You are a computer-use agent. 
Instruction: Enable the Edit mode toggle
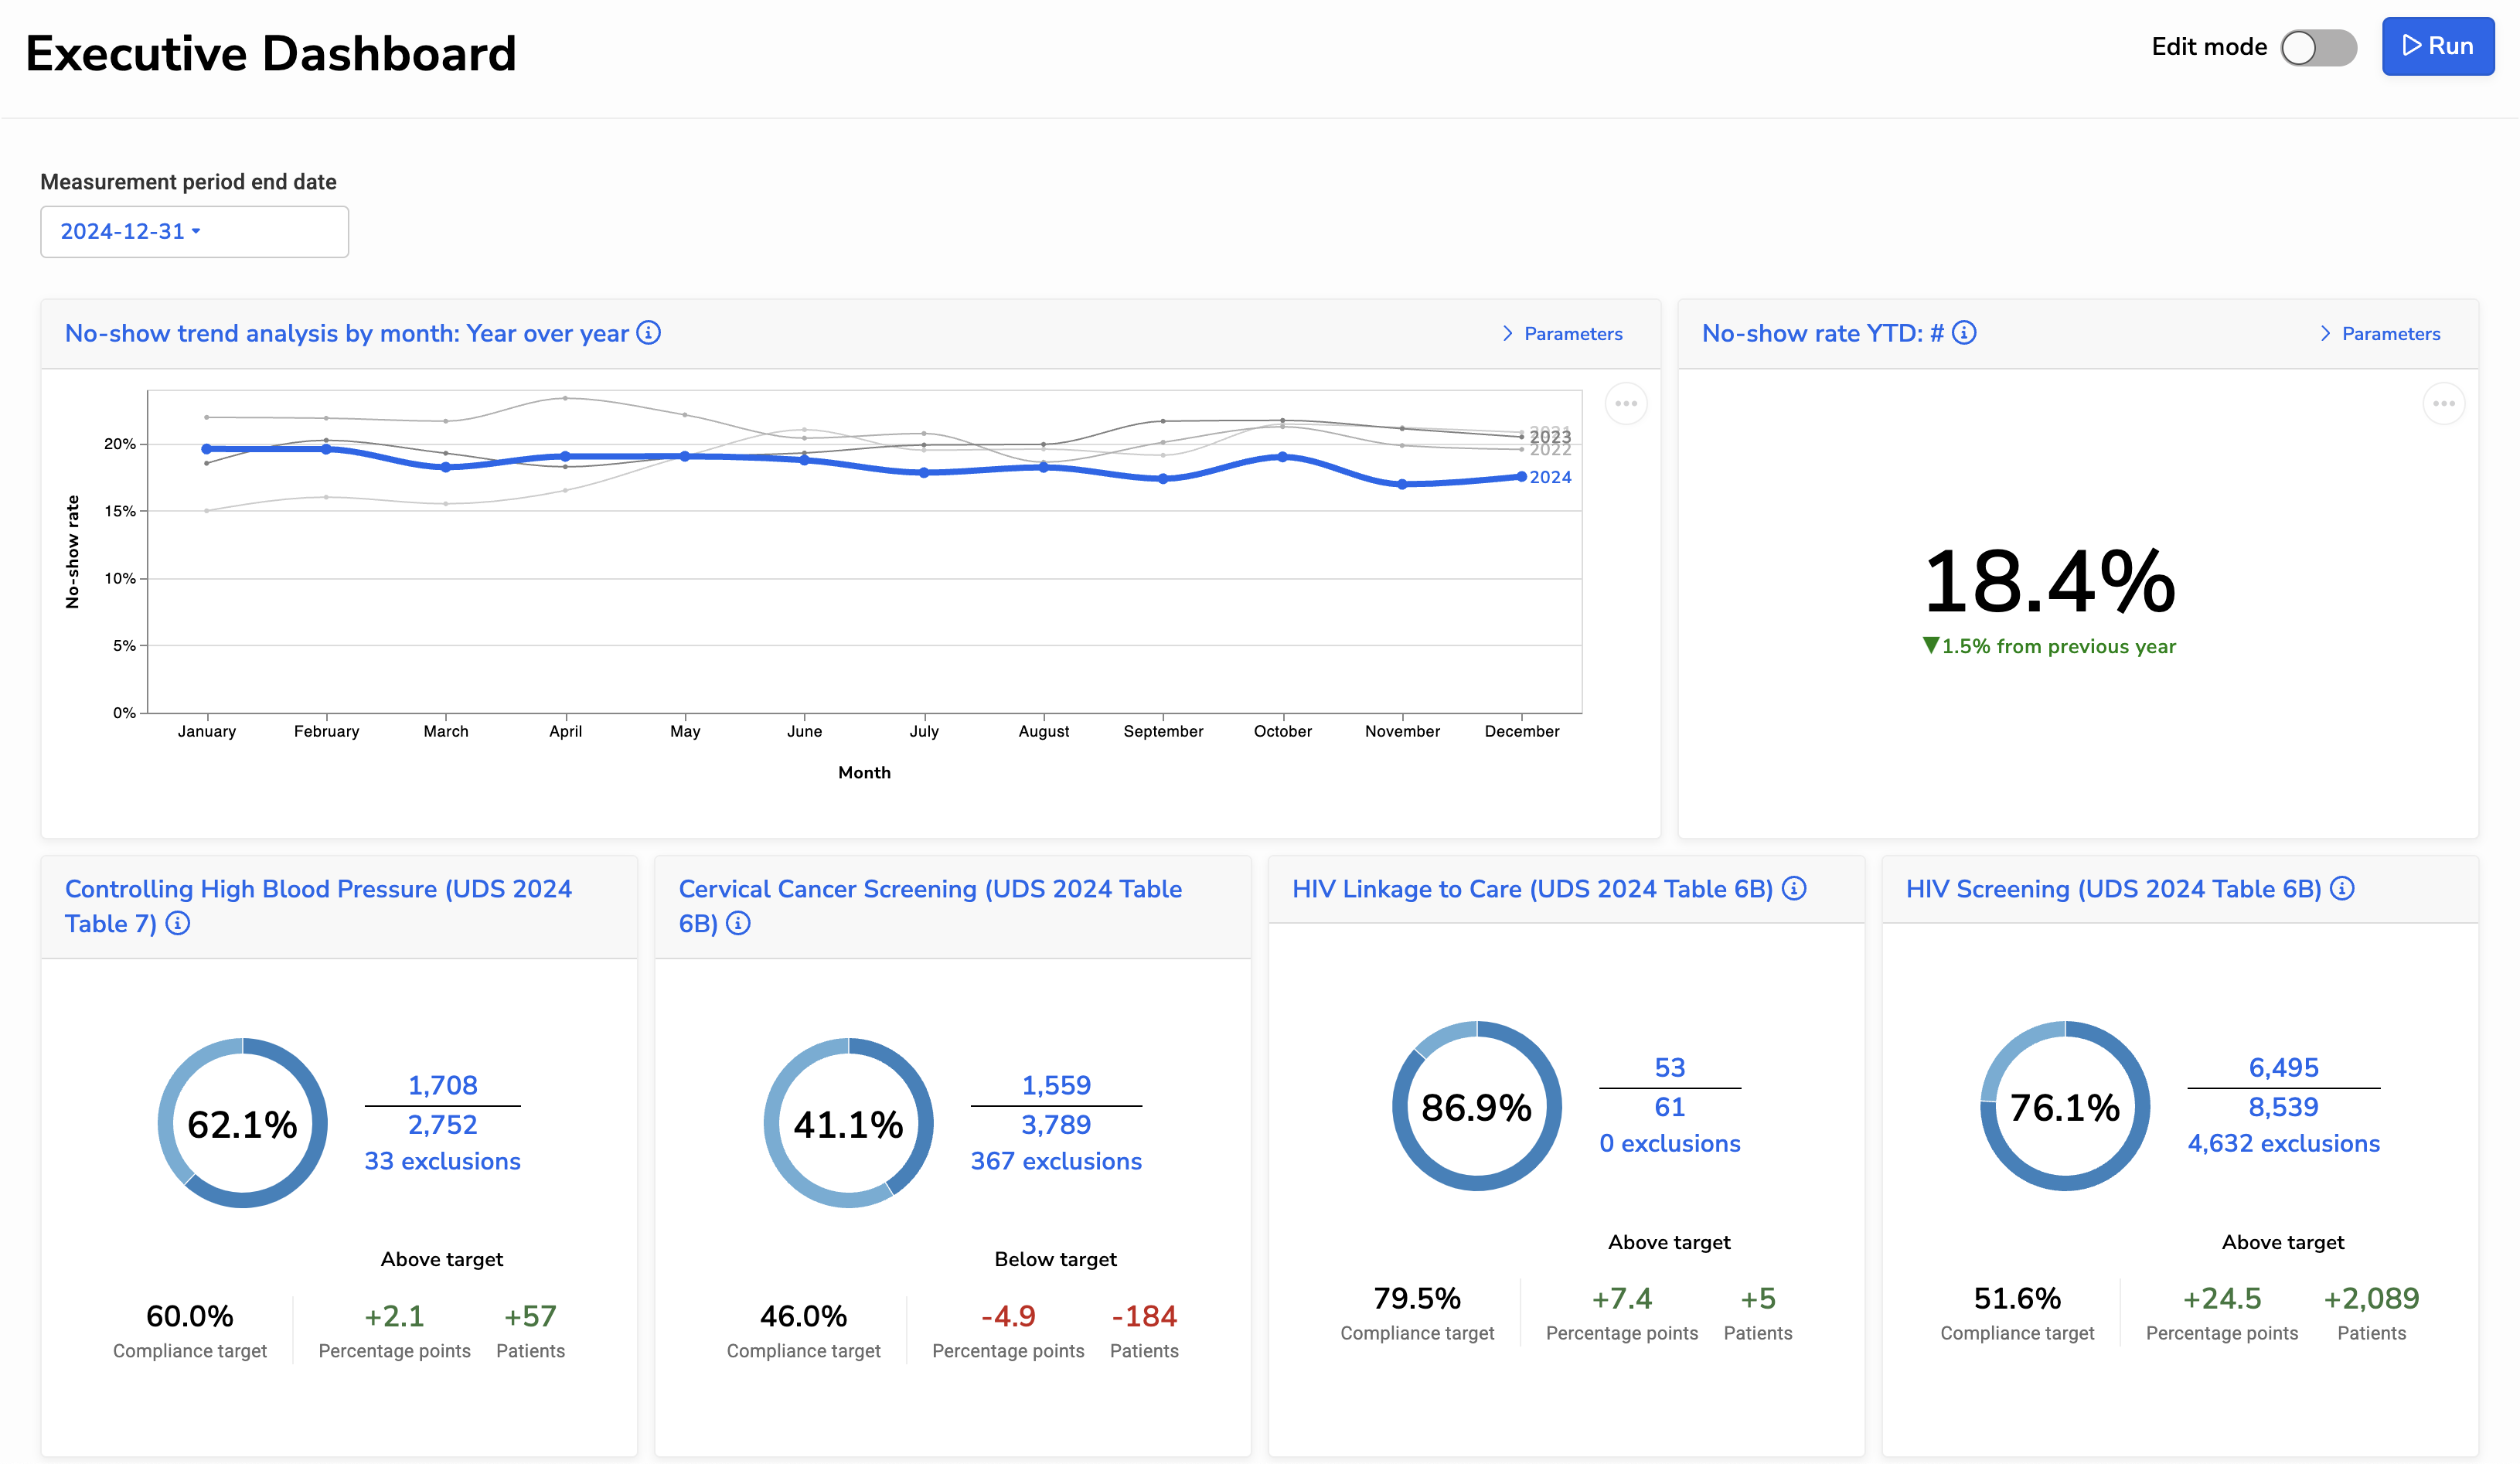coord(2318,46)
